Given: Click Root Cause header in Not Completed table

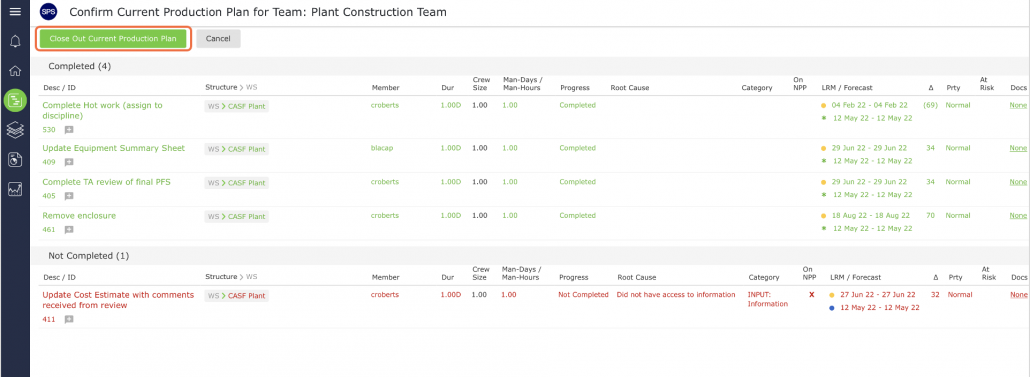Looking at the screenshot, I should pyautogui.click(x=637, y=277).
